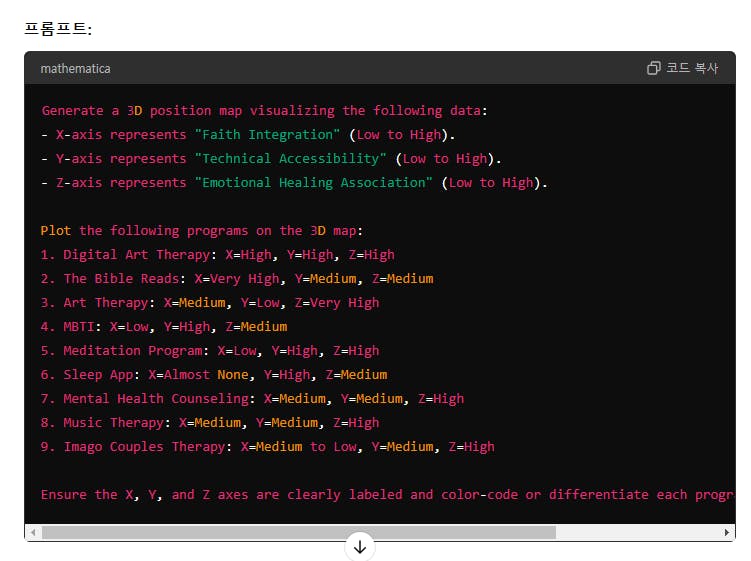
Task: Click the '1. Digital Art Therapy' line
Action: coord(217,254)
